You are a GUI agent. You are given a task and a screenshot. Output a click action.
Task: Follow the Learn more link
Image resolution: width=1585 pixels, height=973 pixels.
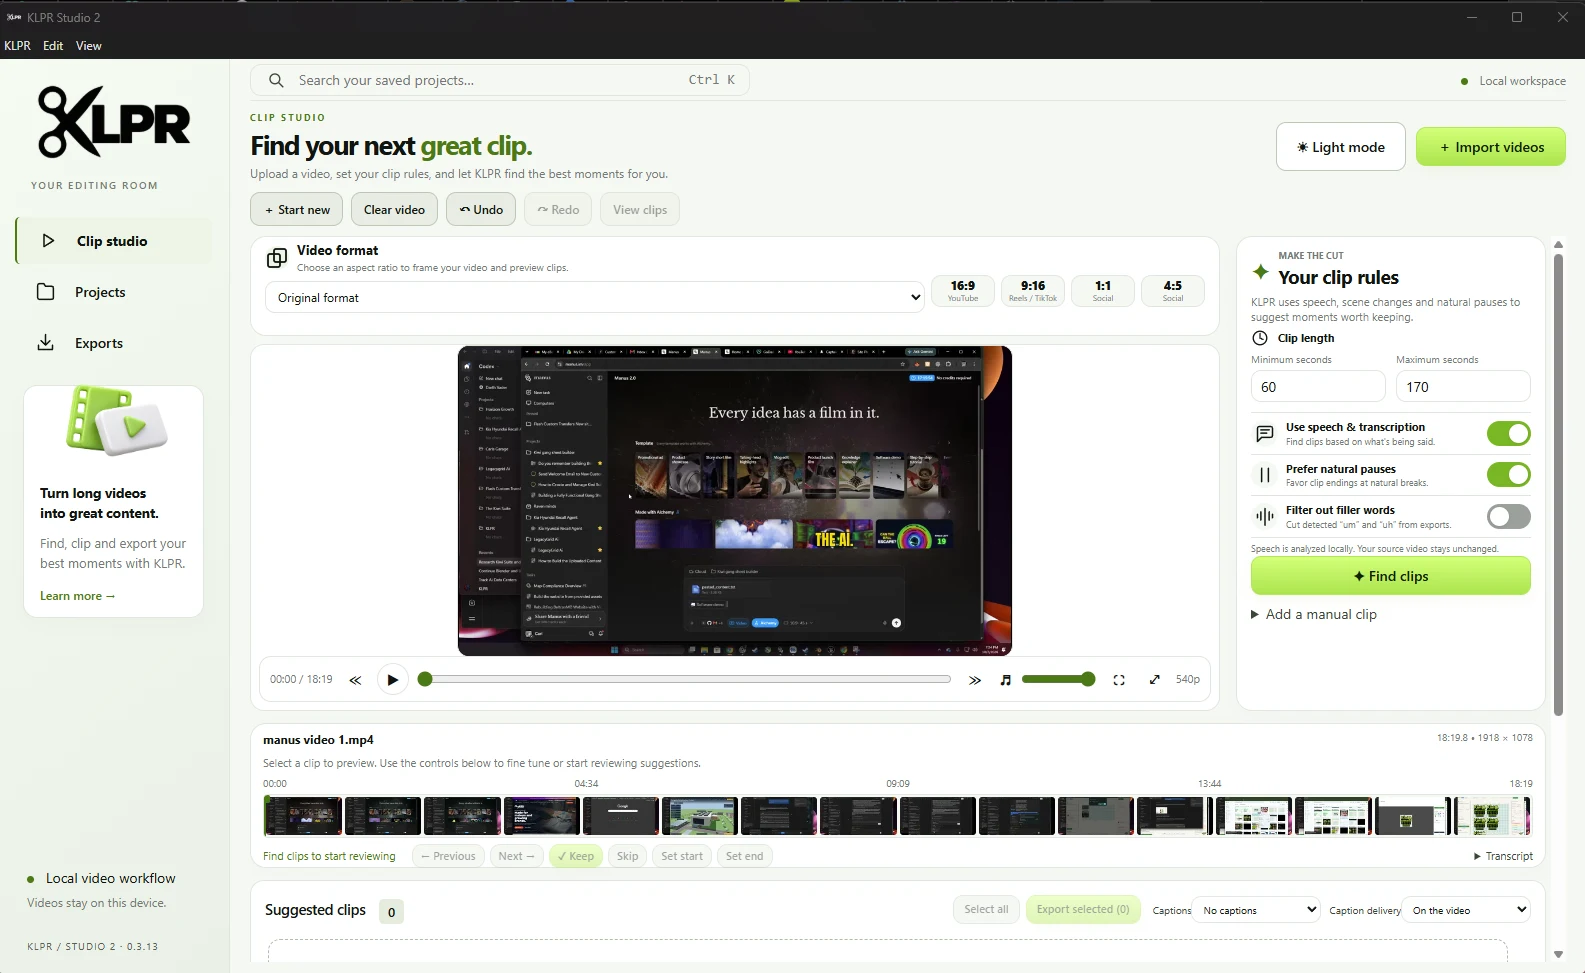coord(78,596)
